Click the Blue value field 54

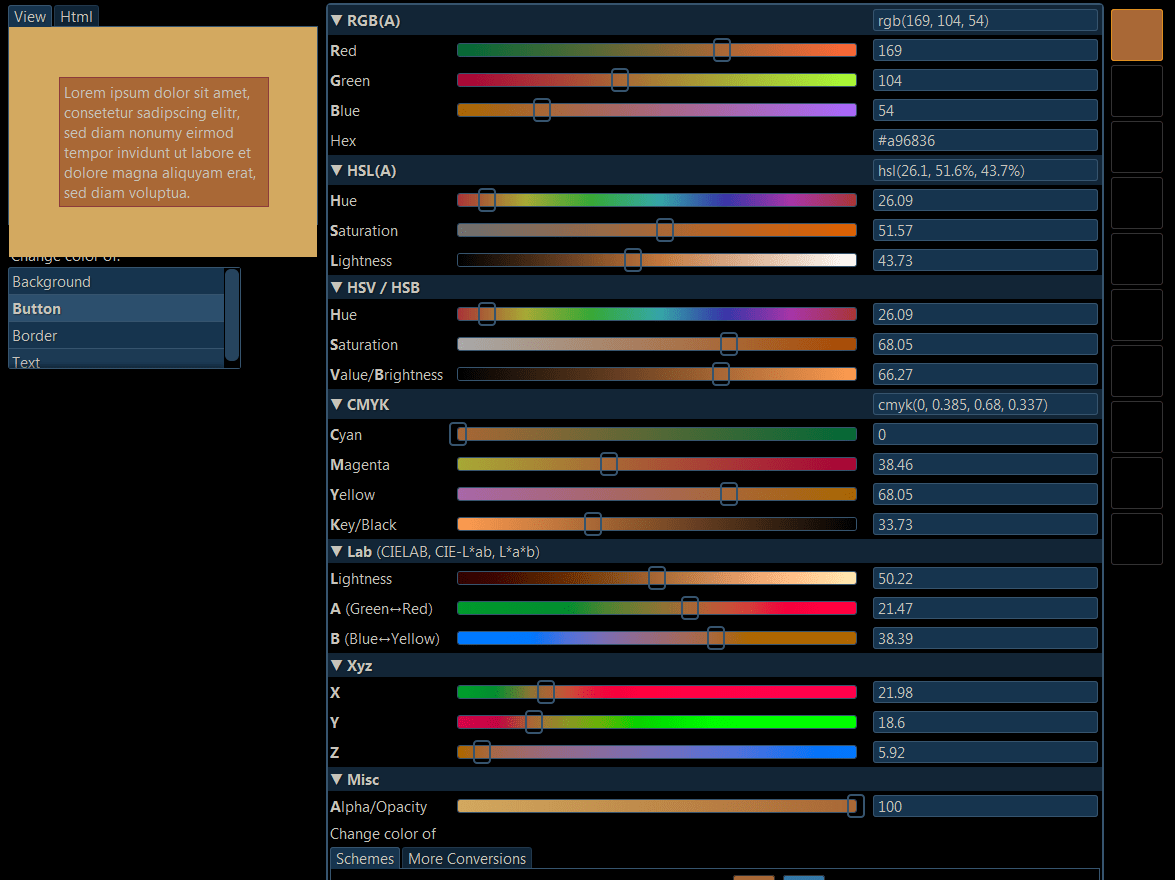pos(985,111)
